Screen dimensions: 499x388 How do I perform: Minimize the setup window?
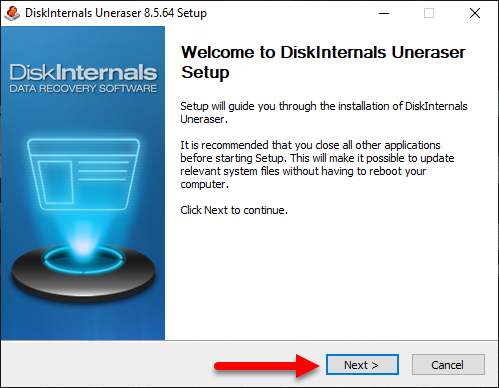click(x=384, y=13)
